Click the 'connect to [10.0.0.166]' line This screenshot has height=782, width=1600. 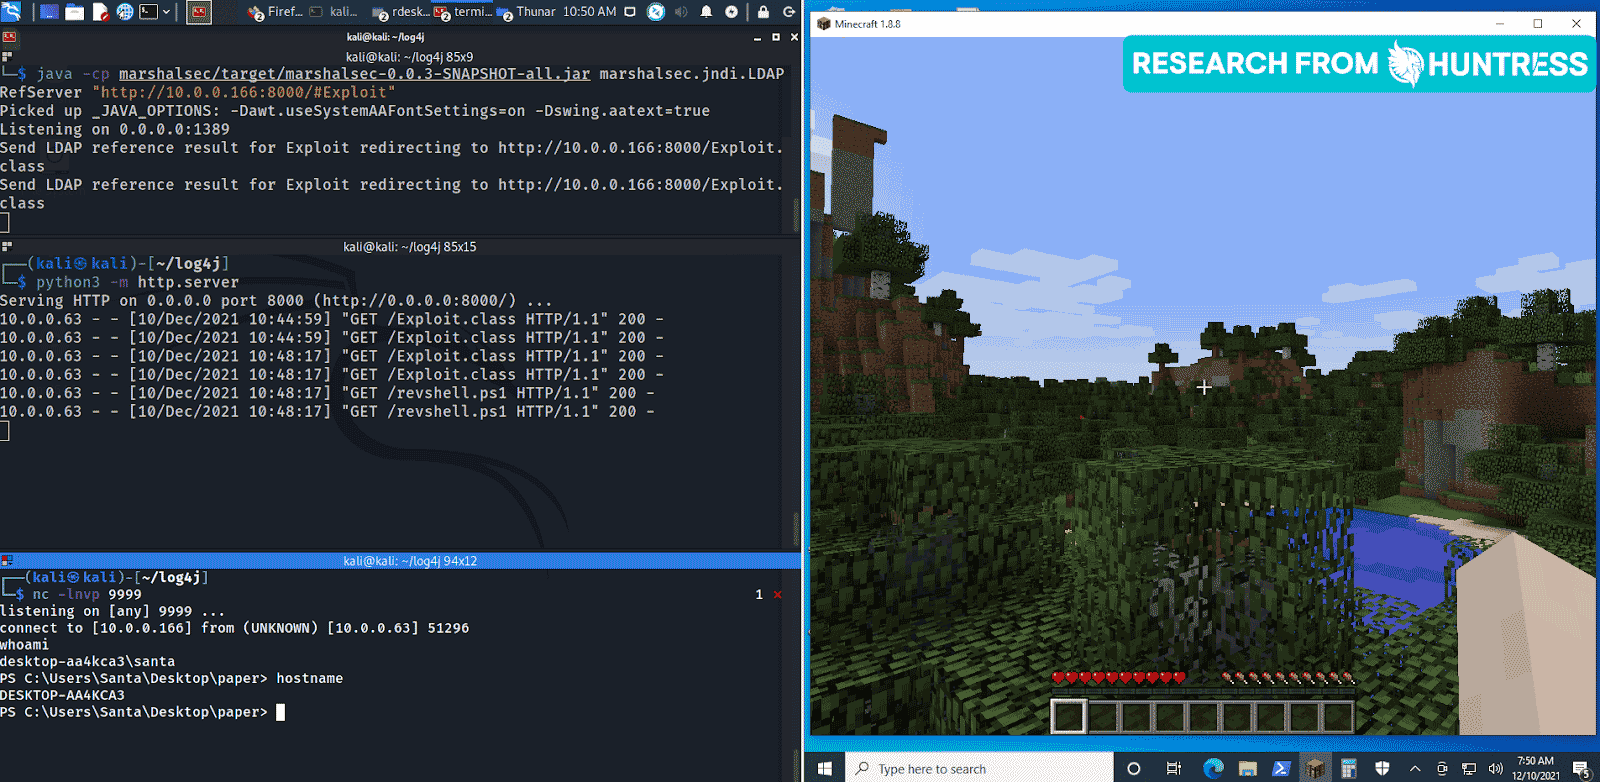(234, 628)
